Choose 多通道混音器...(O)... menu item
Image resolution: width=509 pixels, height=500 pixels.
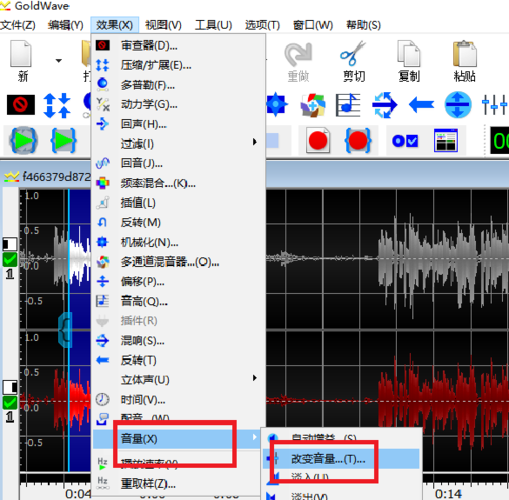click(x=178, y=262)
